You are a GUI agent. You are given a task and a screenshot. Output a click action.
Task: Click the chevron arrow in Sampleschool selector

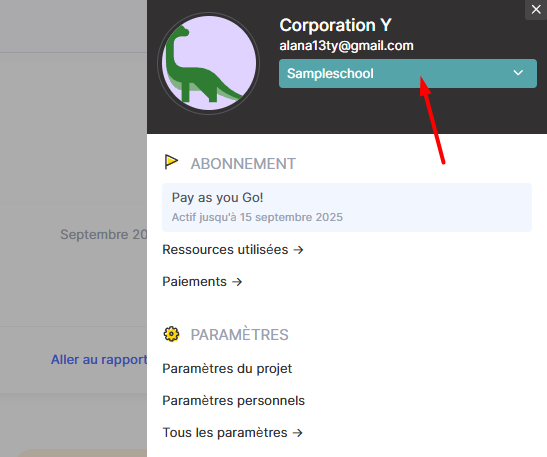pyautogui.click(x=518, y=73)
